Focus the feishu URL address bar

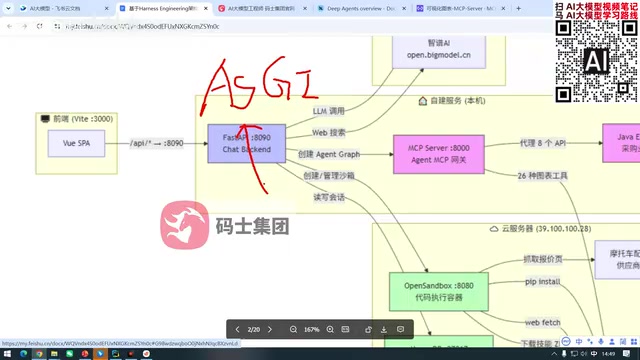tap(142, 26)
